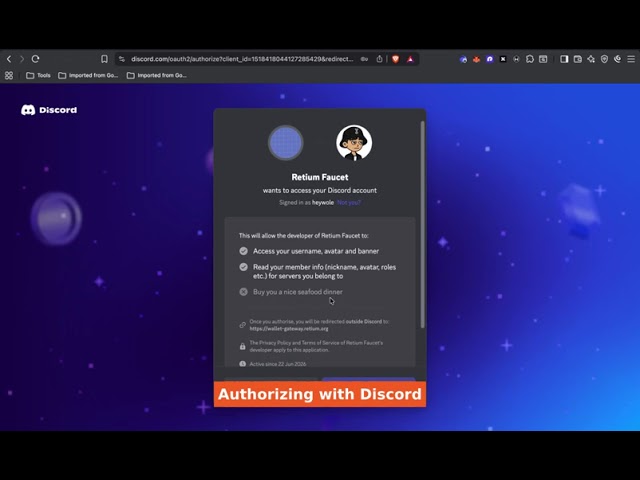This screenshot has height=480, width=640.
Task: Open the first Imported from Go... folder
Action: (x=88, y=76)
